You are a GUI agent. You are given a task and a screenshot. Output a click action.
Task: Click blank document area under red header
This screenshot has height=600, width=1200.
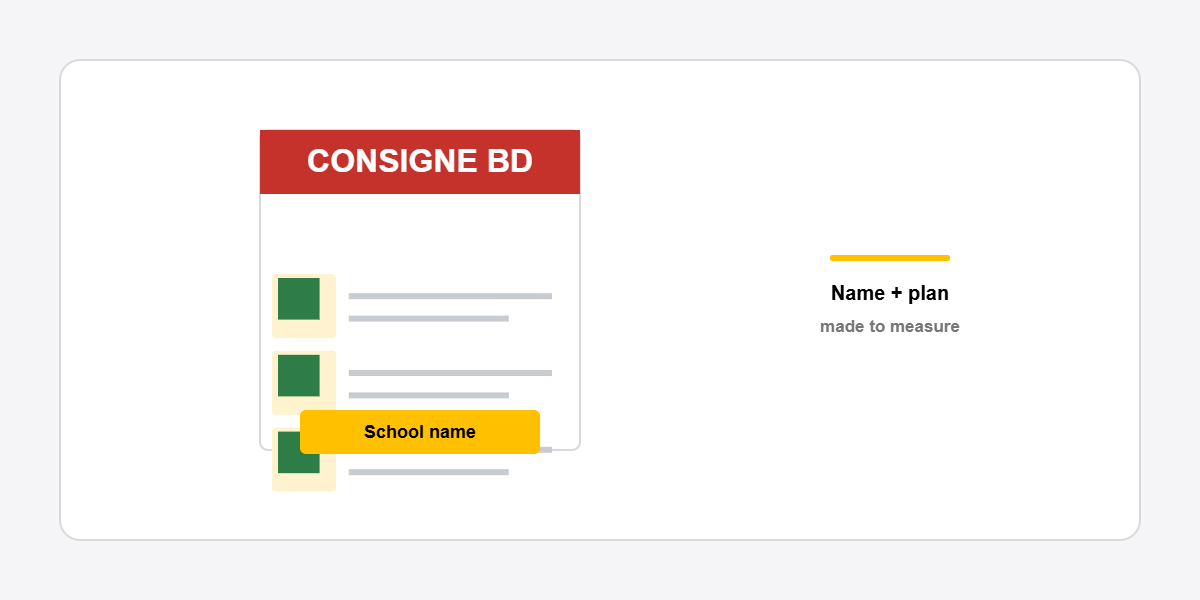420,232
